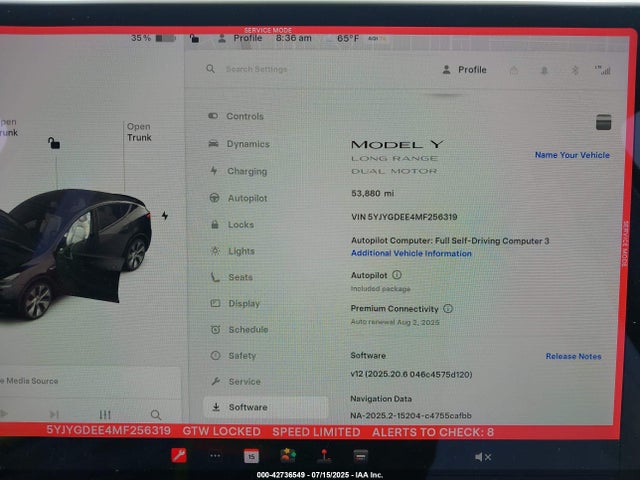Tap software version v12 2025.20.6 text
Screen dimensions: 640x480
point(411,374)
